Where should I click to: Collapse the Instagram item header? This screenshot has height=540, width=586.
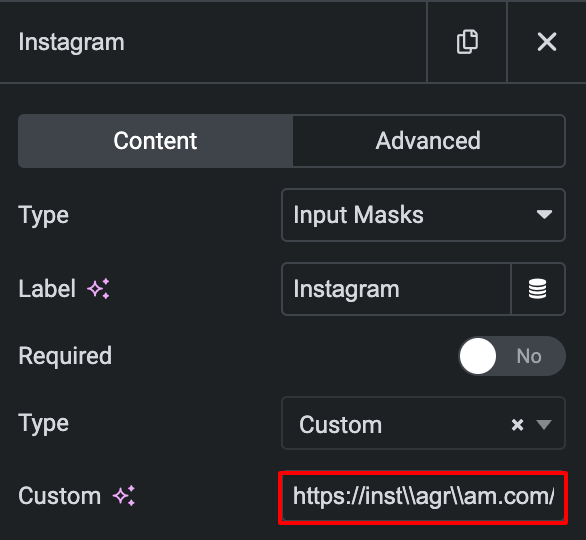213,41
